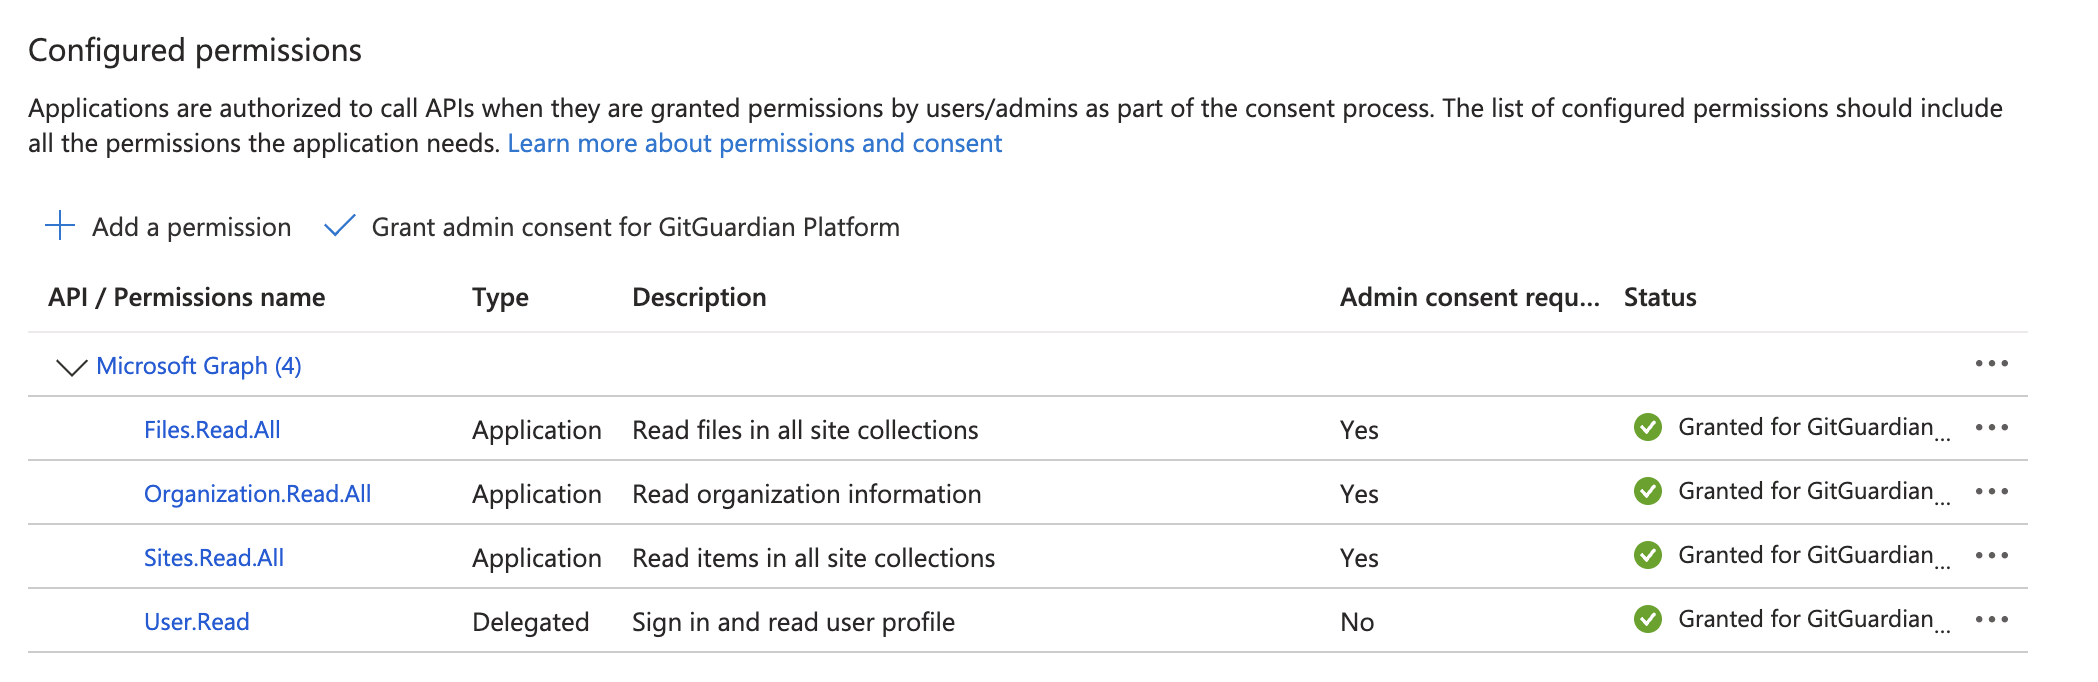Collapse the Microsoft Graph group chevron
Image resolution: width=2098 pixels, height=682 pixels.
coord(71,367)
